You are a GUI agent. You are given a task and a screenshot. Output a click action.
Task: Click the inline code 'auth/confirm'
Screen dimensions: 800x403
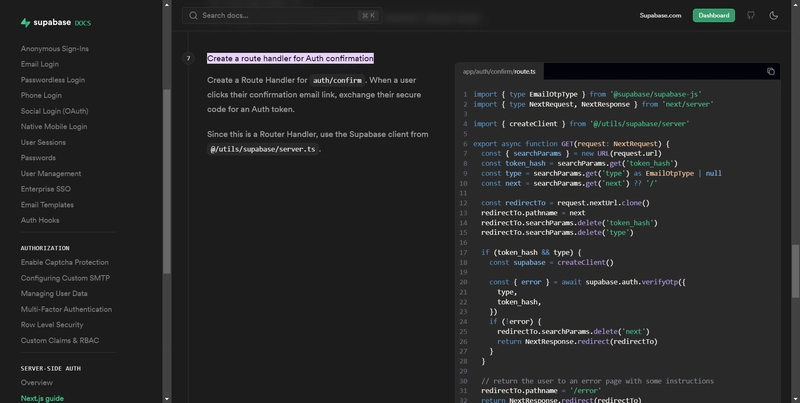[x=337, y=80]
